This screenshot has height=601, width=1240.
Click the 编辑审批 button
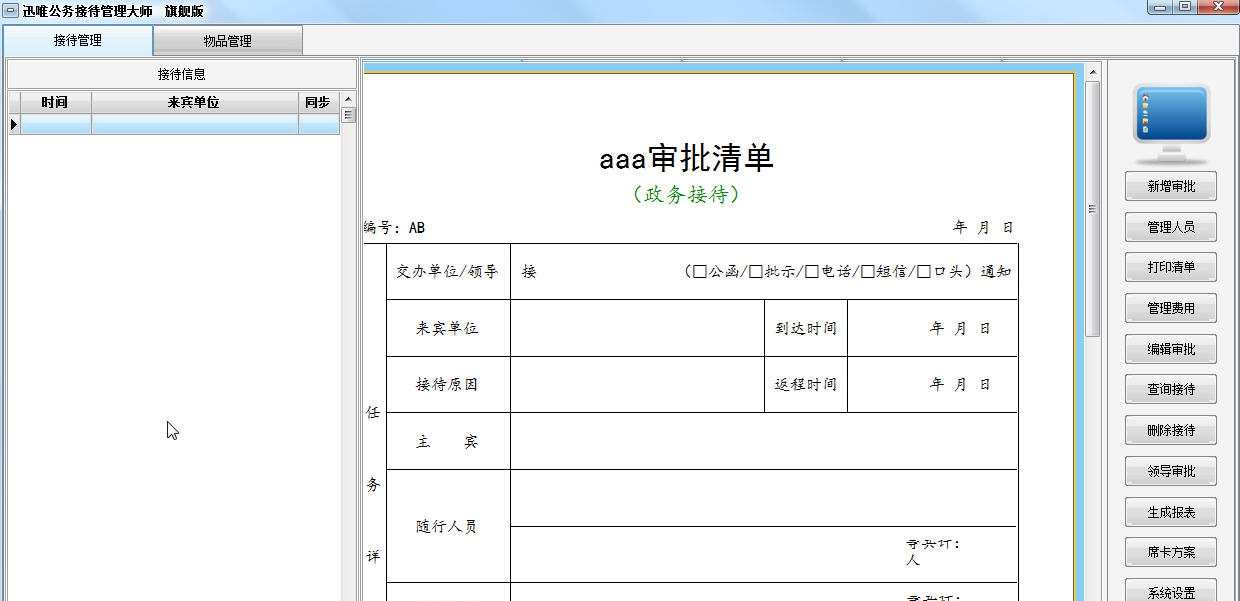[x=1170, y=348]
